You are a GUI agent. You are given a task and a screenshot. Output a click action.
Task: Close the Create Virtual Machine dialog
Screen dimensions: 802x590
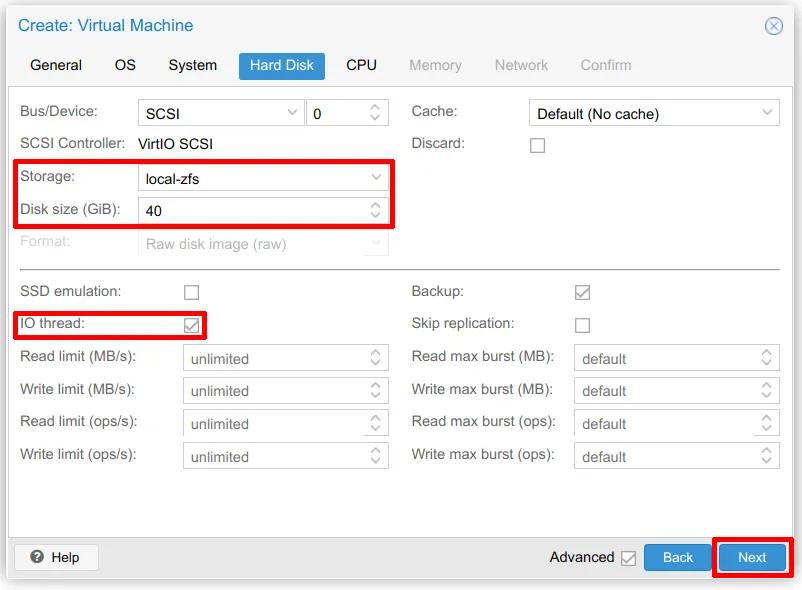(773, 27)
